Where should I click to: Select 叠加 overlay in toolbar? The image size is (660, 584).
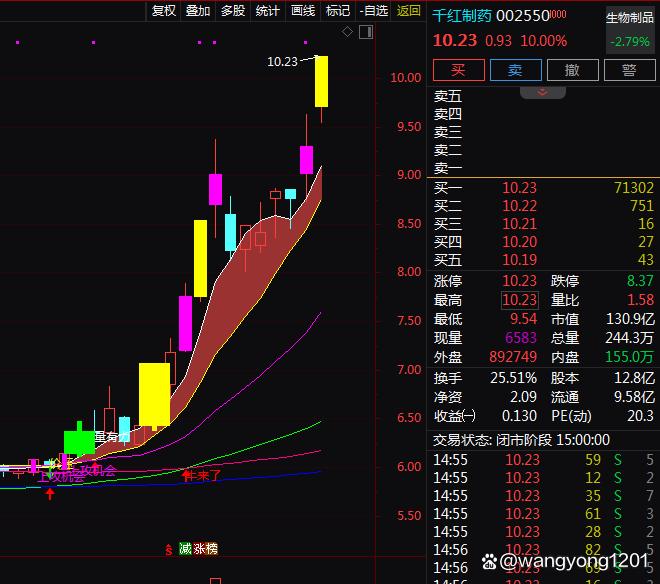pos(198,11)
